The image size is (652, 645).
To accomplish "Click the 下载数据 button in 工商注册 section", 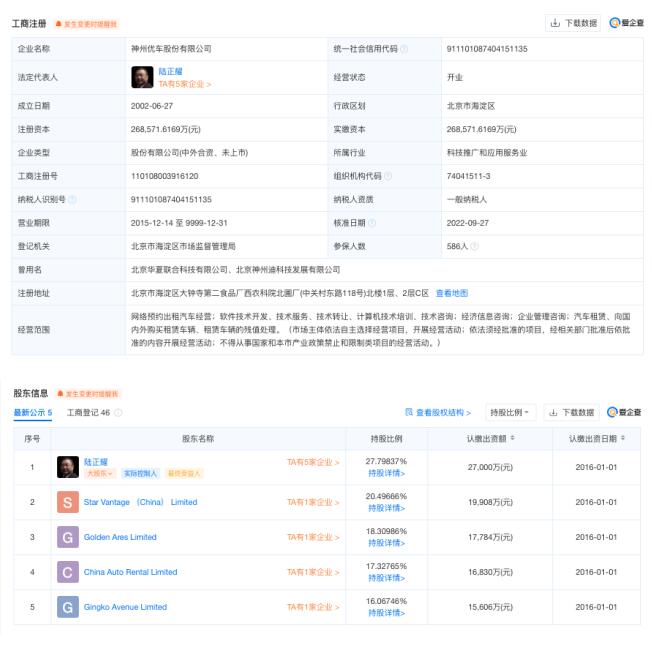I will point(573,23).
